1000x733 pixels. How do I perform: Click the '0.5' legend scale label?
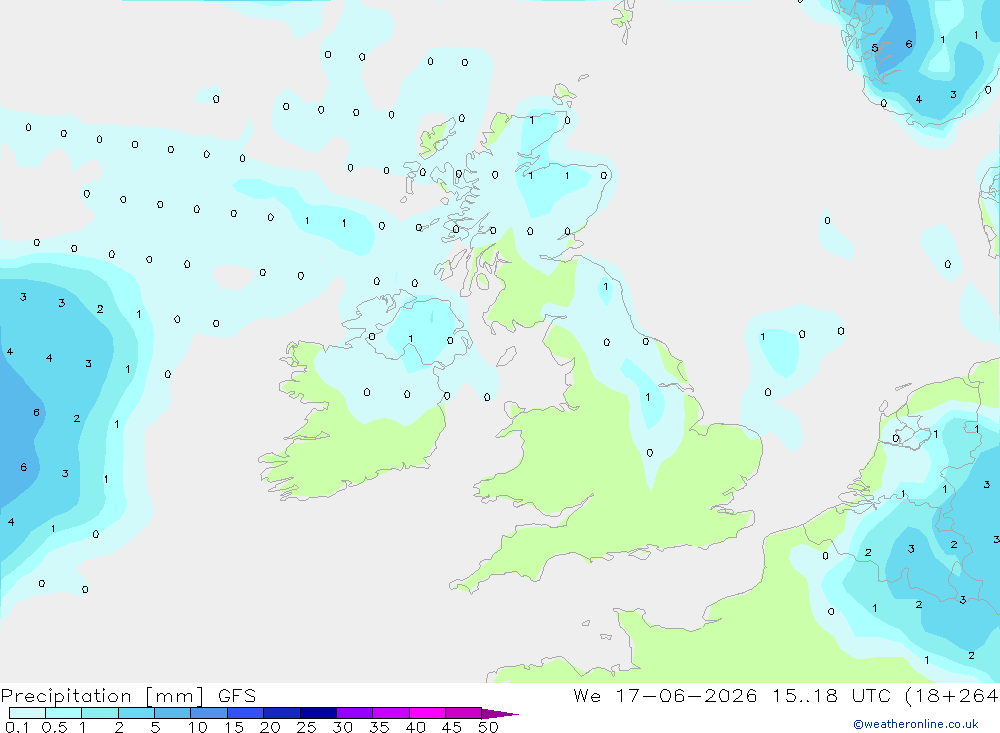54,727
